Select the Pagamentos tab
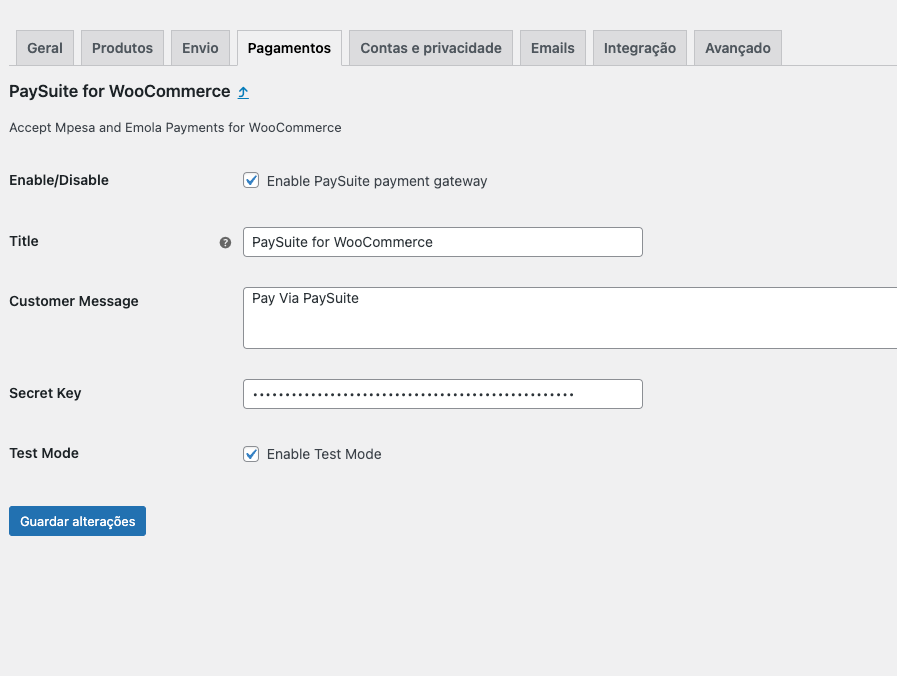 click(x=289, y=48)
